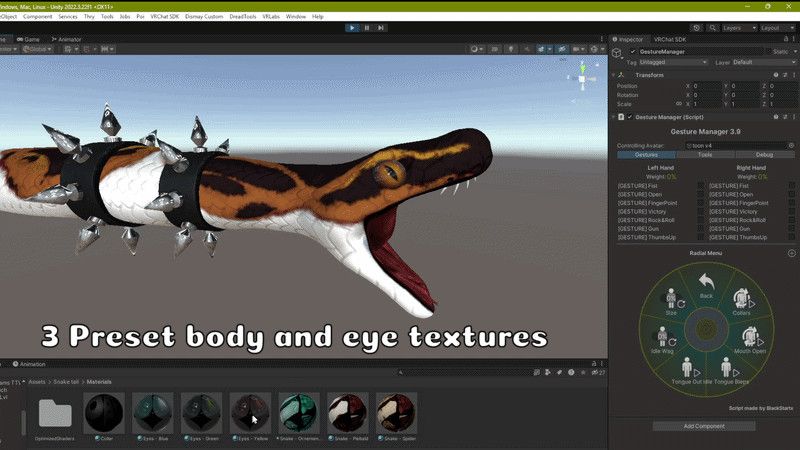This screenshot has width=800, height=450.
Task: Open the shading mode dropdown in scene toolbar
Action: pyautogui.click(x=477, y=49)
